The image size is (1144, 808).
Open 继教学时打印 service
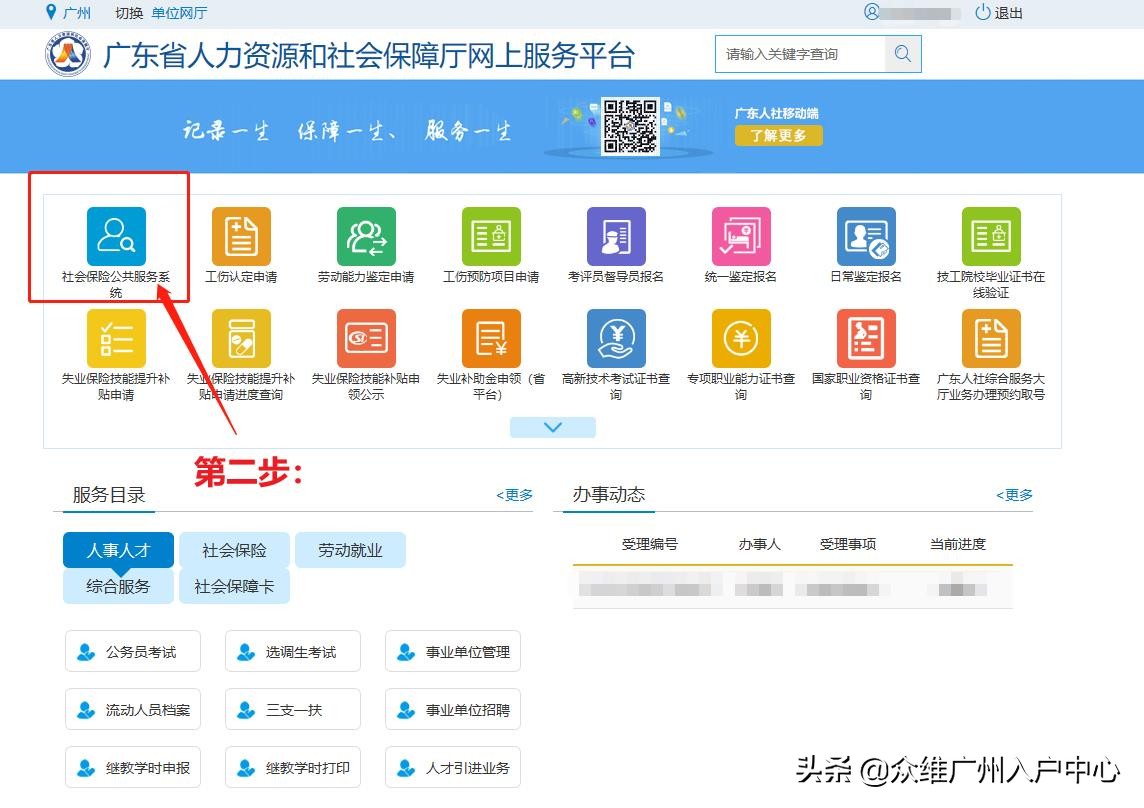point(293,767)
